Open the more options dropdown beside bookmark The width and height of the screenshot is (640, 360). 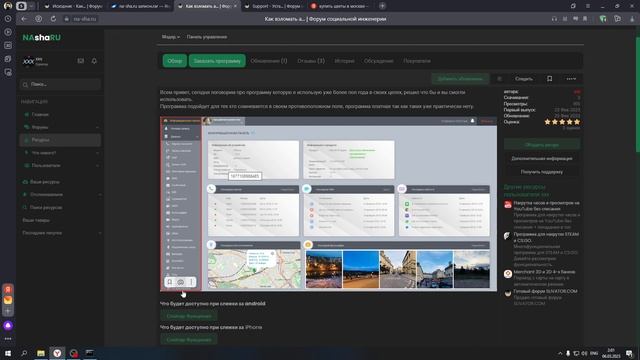pyautogui.click(x=571, y=79)
